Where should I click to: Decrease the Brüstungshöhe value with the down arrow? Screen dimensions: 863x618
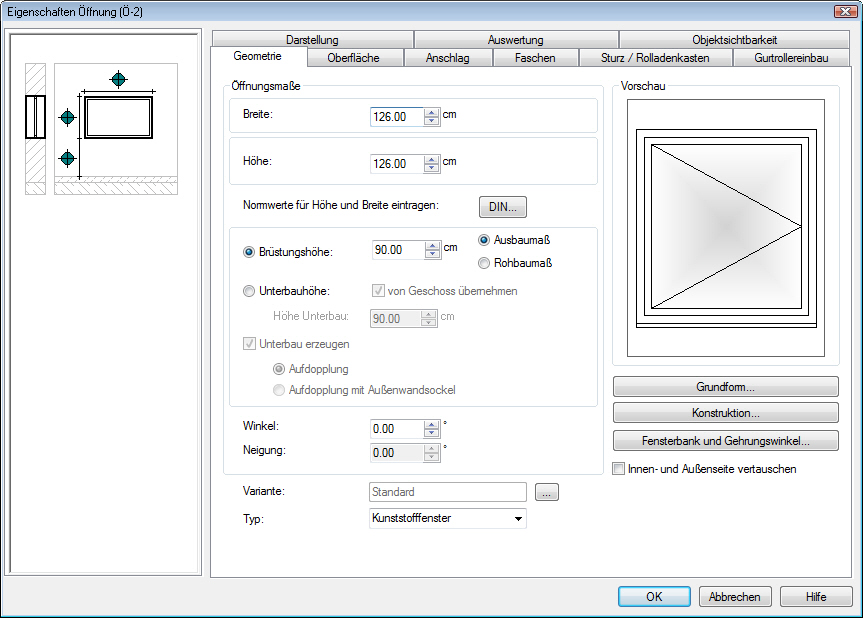click(x=433, y=254)
